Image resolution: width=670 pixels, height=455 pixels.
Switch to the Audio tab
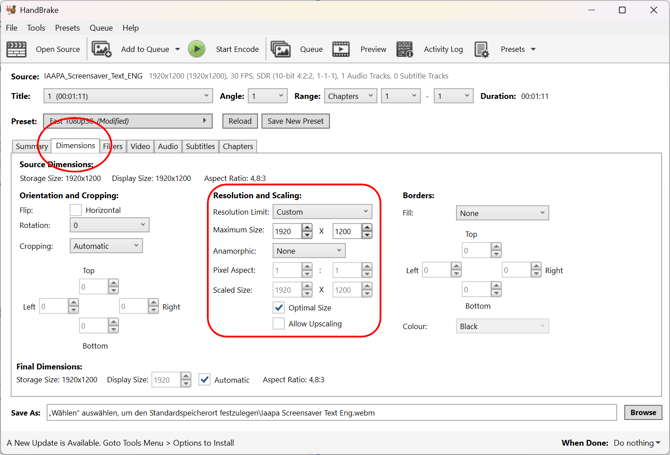pos(168,146)
